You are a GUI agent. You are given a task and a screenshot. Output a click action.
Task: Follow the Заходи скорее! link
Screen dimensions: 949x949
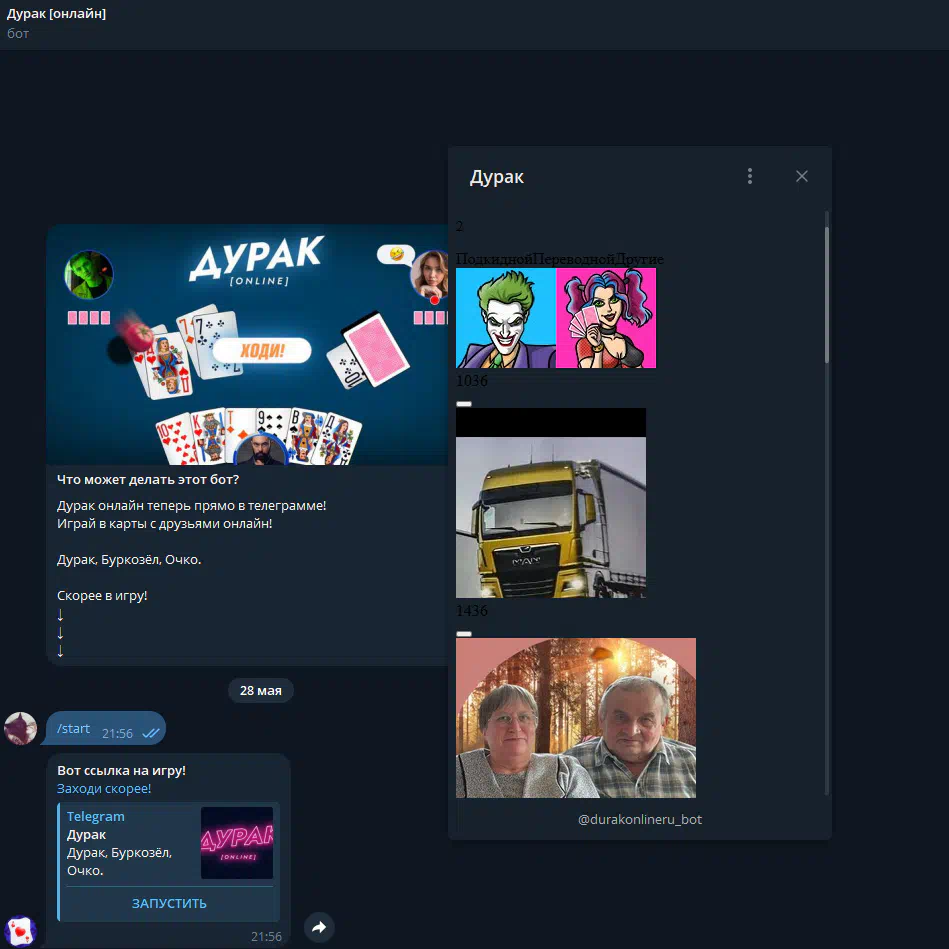point(104,789)
